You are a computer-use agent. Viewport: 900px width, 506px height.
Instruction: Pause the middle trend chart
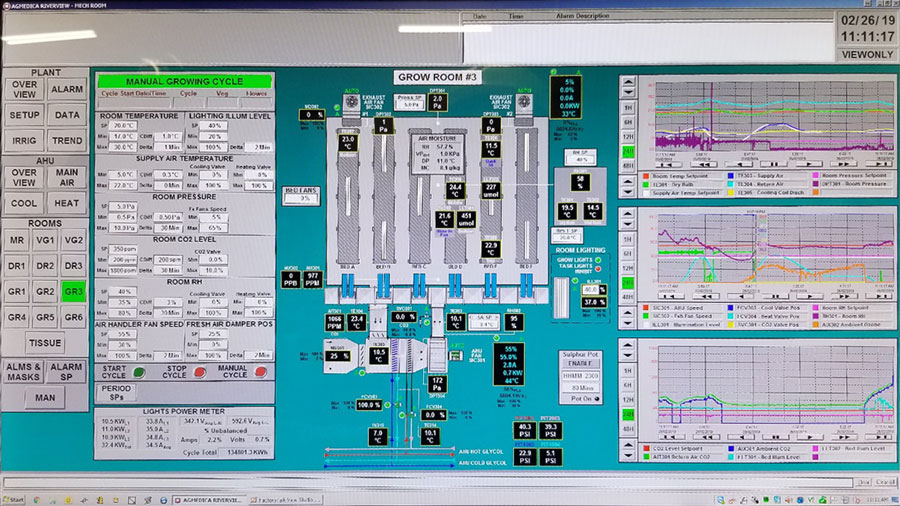[x=775, y=297]
